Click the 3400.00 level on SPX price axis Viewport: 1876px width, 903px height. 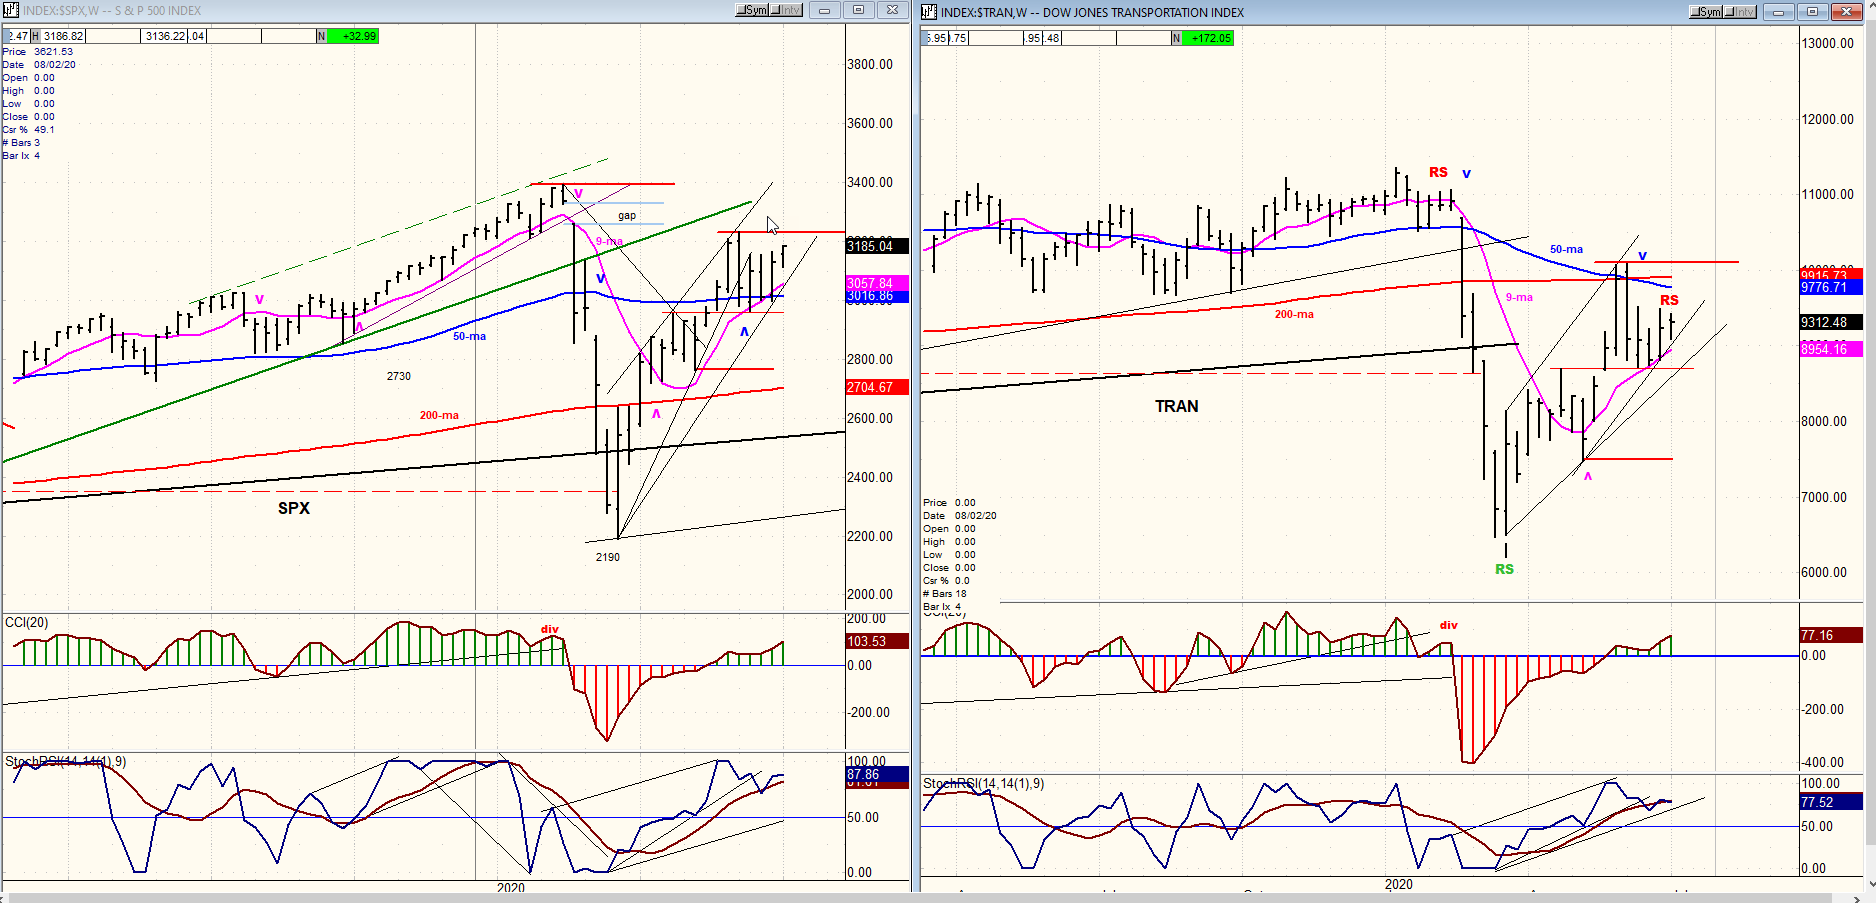click(x=870, y=182)
